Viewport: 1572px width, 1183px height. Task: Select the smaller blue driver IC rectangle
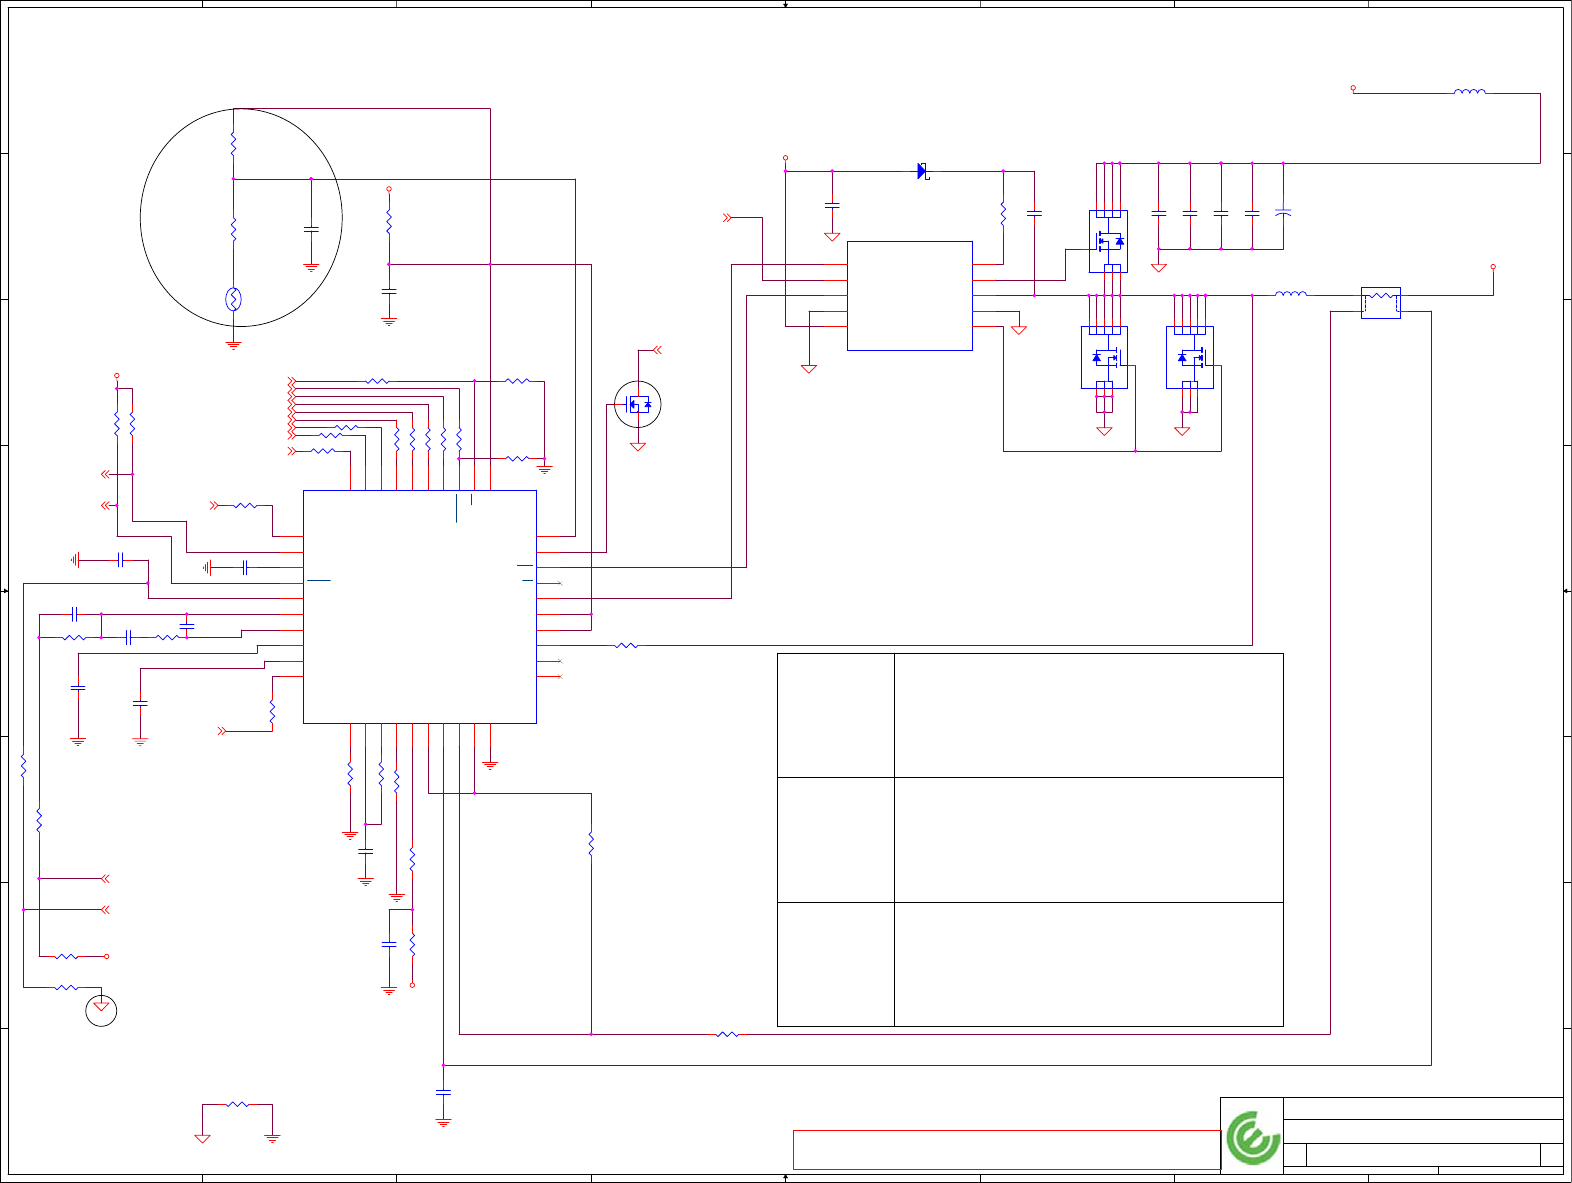[910, 296]
